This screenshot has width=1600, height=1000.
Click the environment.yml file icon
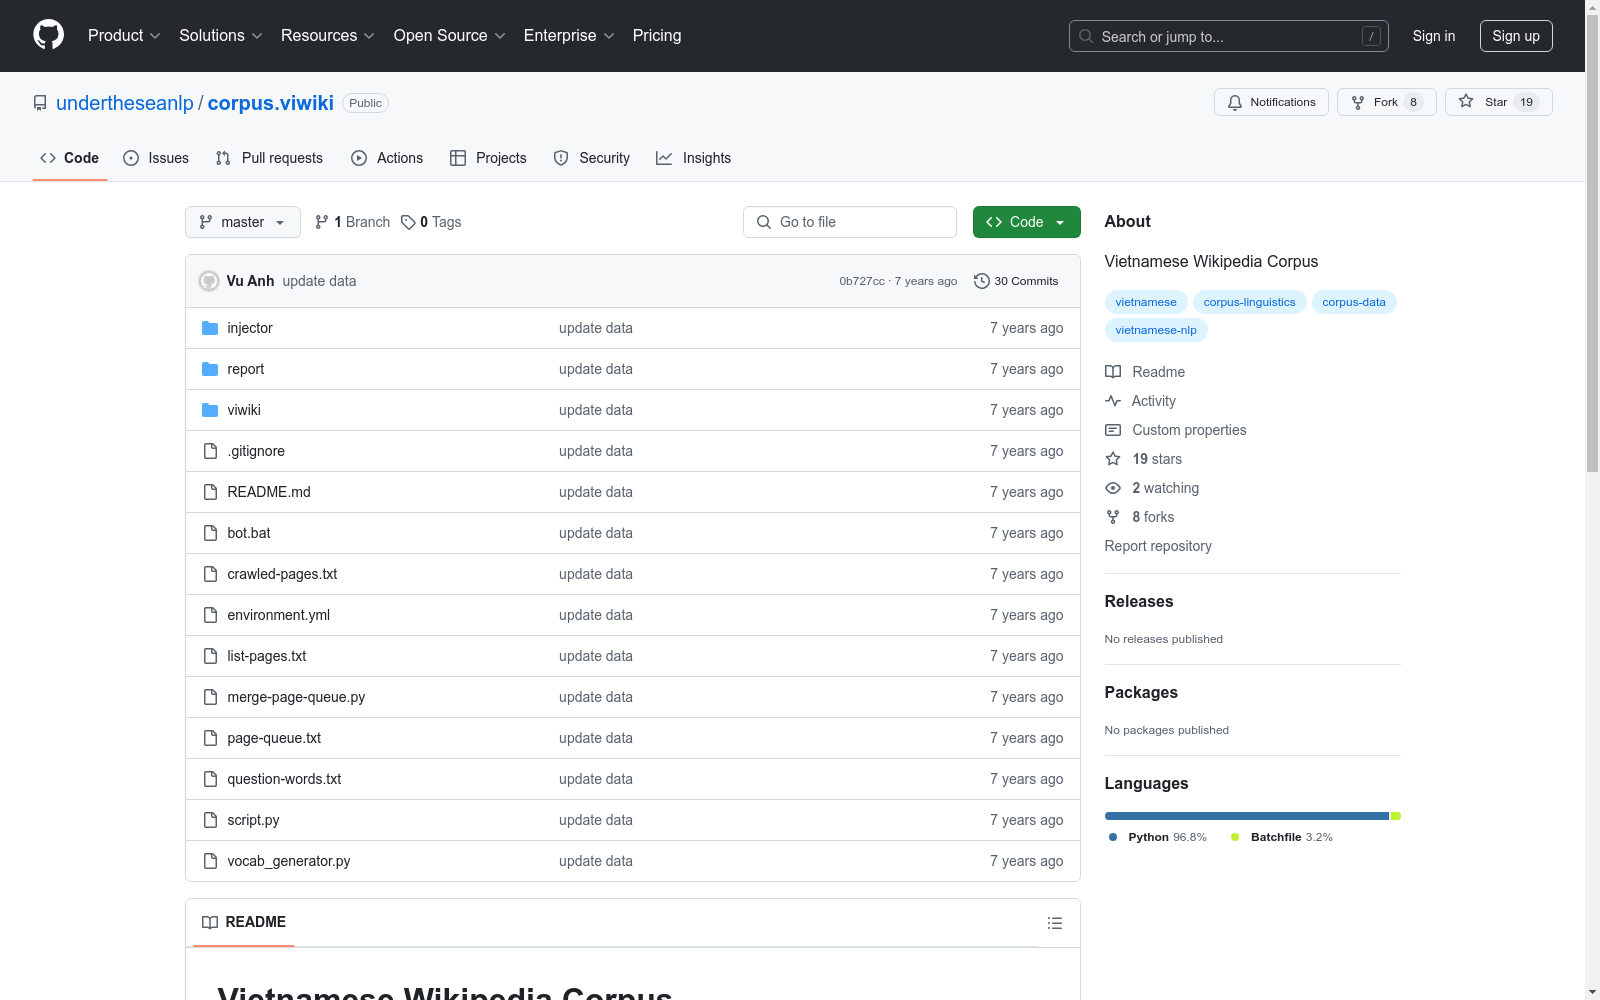[x=210, y=615]
